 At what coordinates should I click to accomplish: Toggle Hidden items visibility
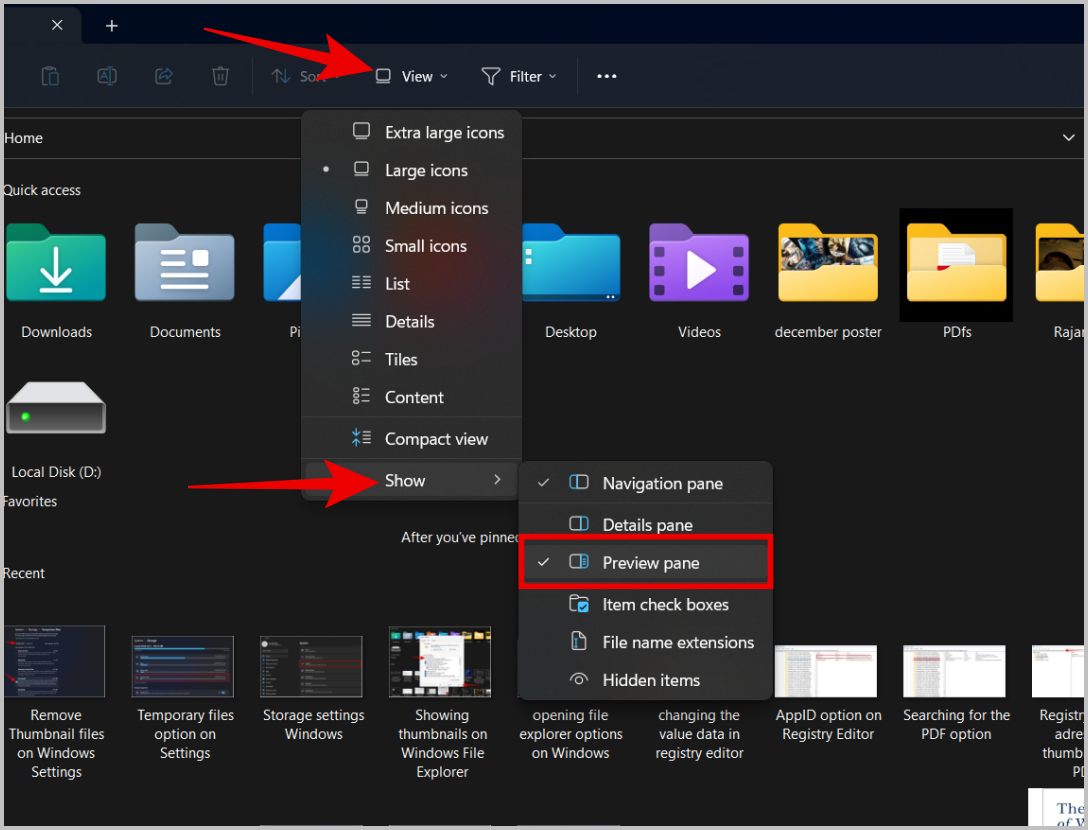pos(652,680)
